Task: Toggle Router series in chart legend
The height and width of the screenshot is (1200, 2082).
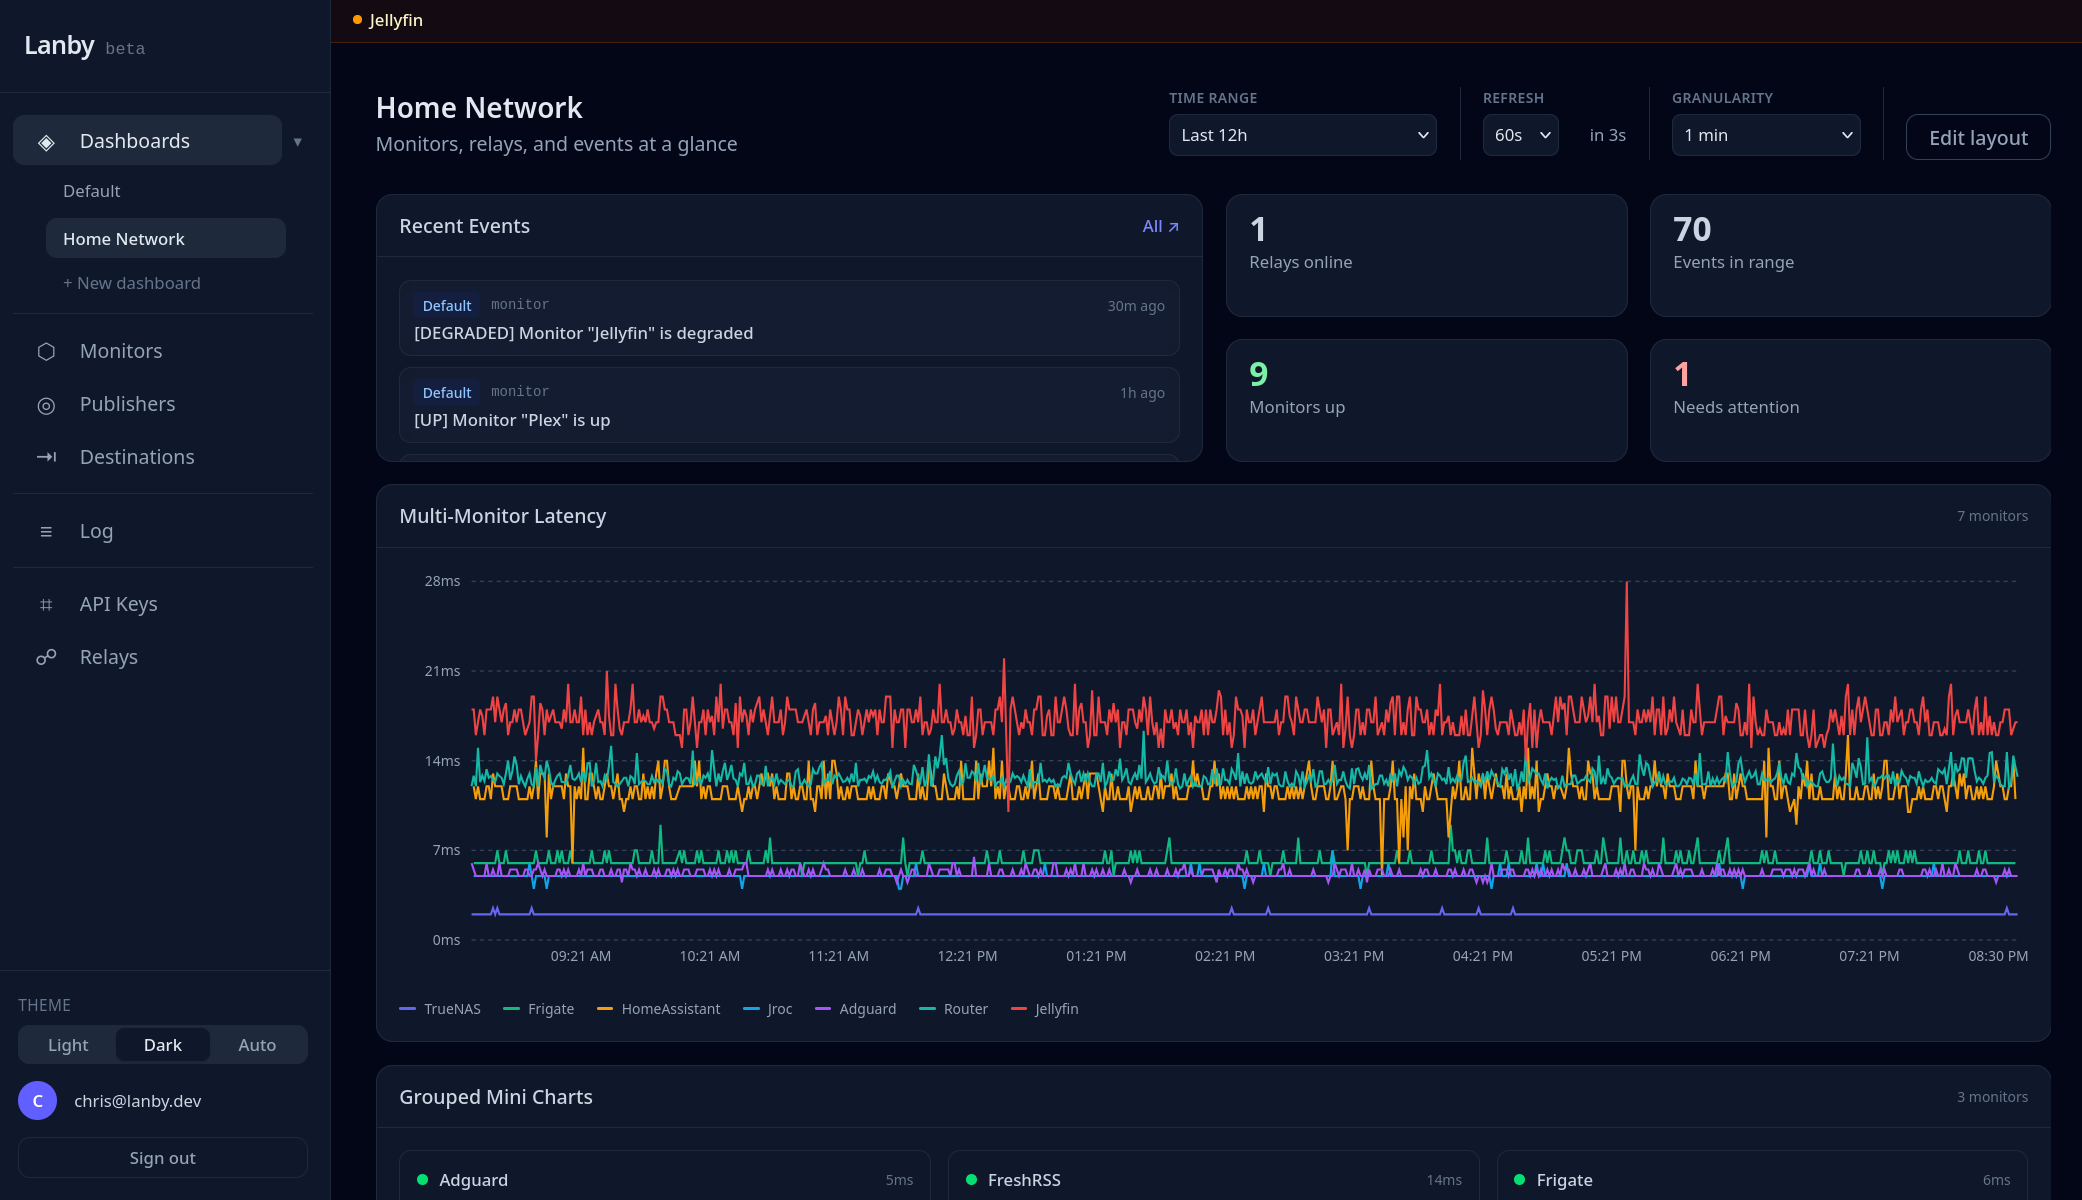Action: [953, 1009]
